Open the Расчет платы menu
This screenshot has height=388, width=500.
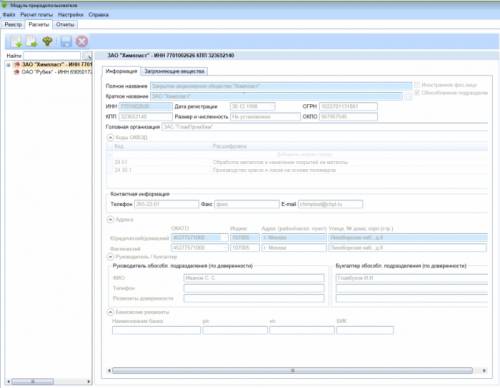(x=37, y=15)
